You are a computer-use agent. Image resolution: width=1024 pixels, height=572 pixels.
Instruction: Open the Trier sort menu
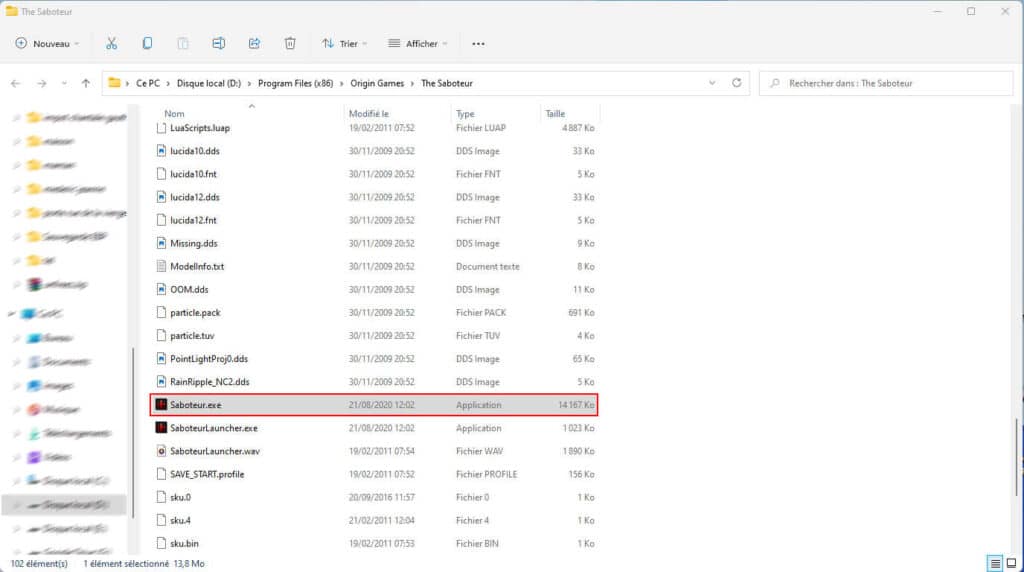click(x=345, y=43)
